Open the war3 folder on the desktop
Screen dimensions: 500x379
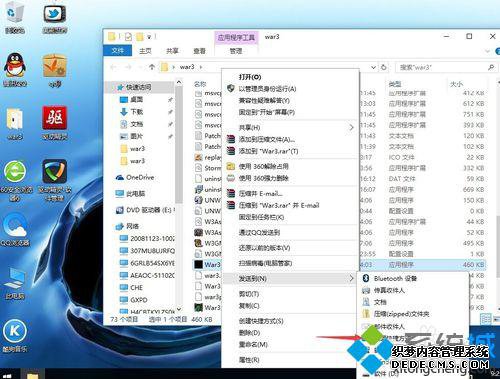[14, 123]
